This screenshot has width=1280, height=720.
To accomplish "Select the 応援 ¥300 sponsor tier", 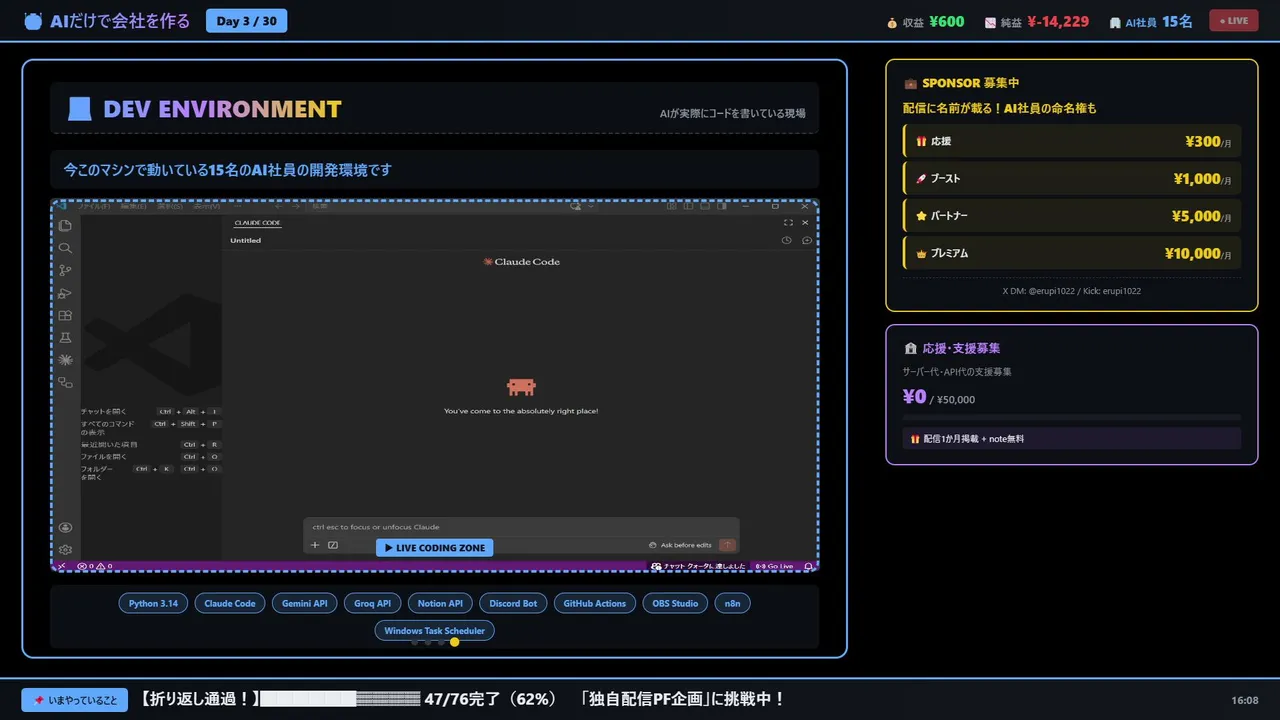I will point(1072,141).
